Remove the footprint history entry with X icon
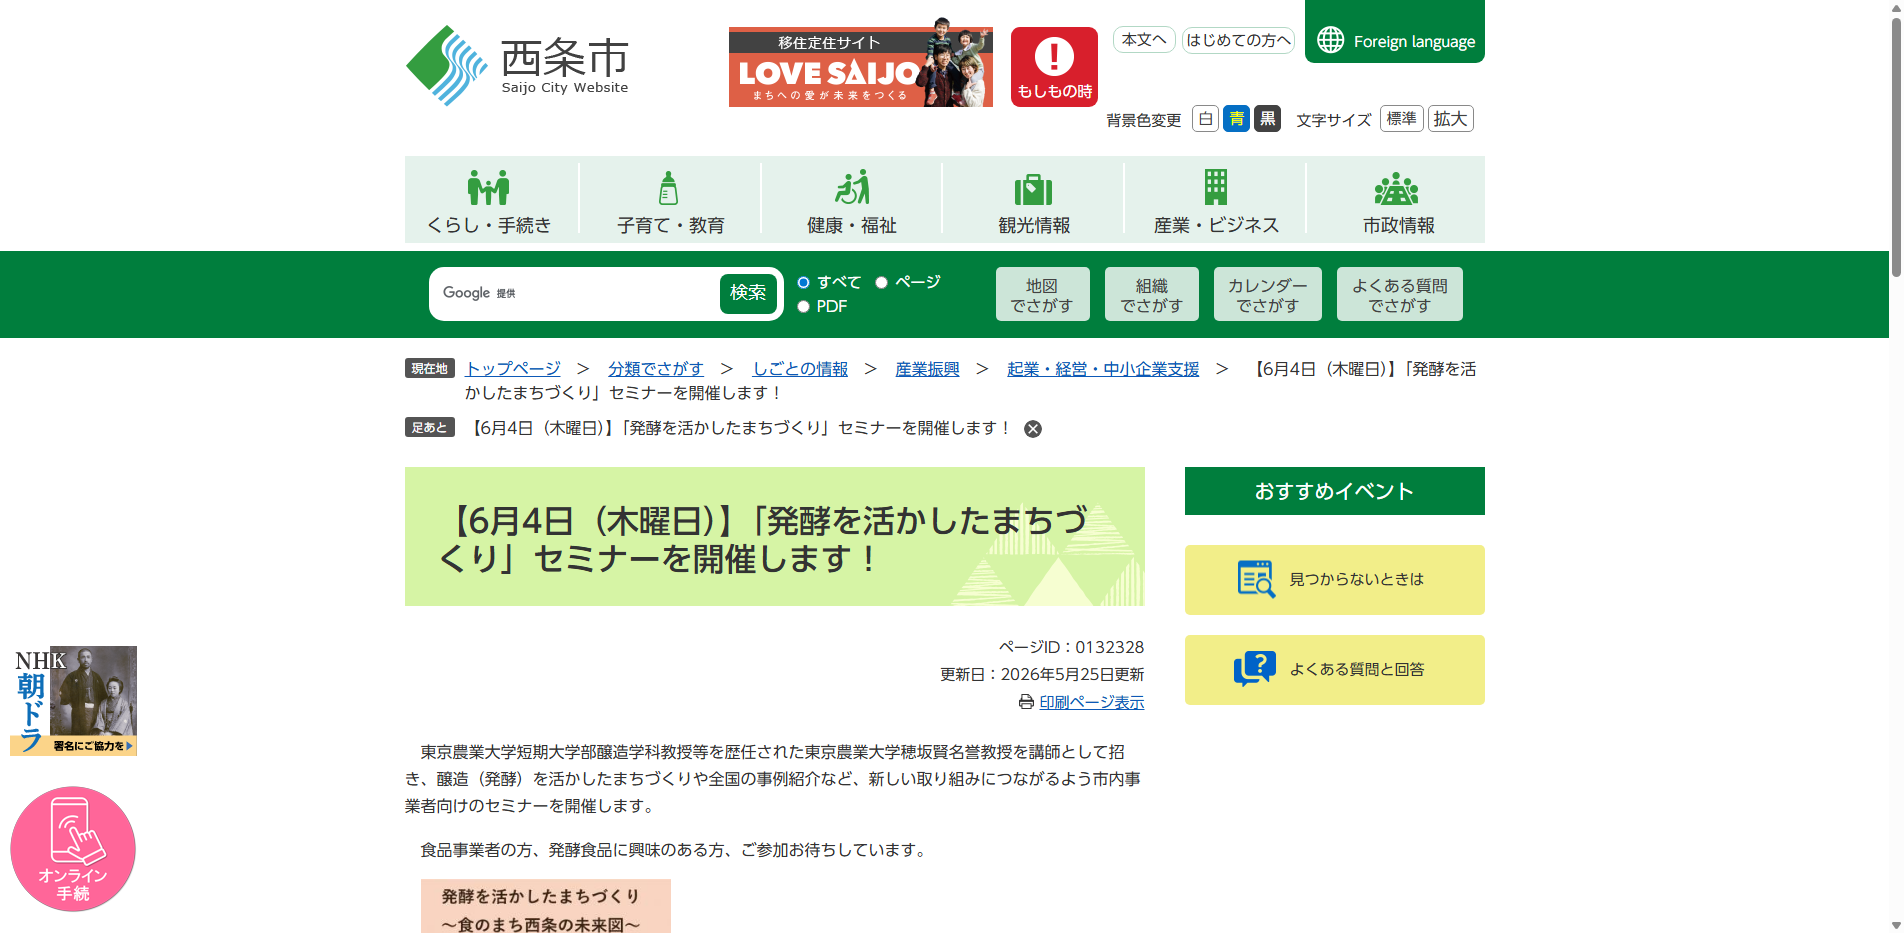 (1033, 429)
